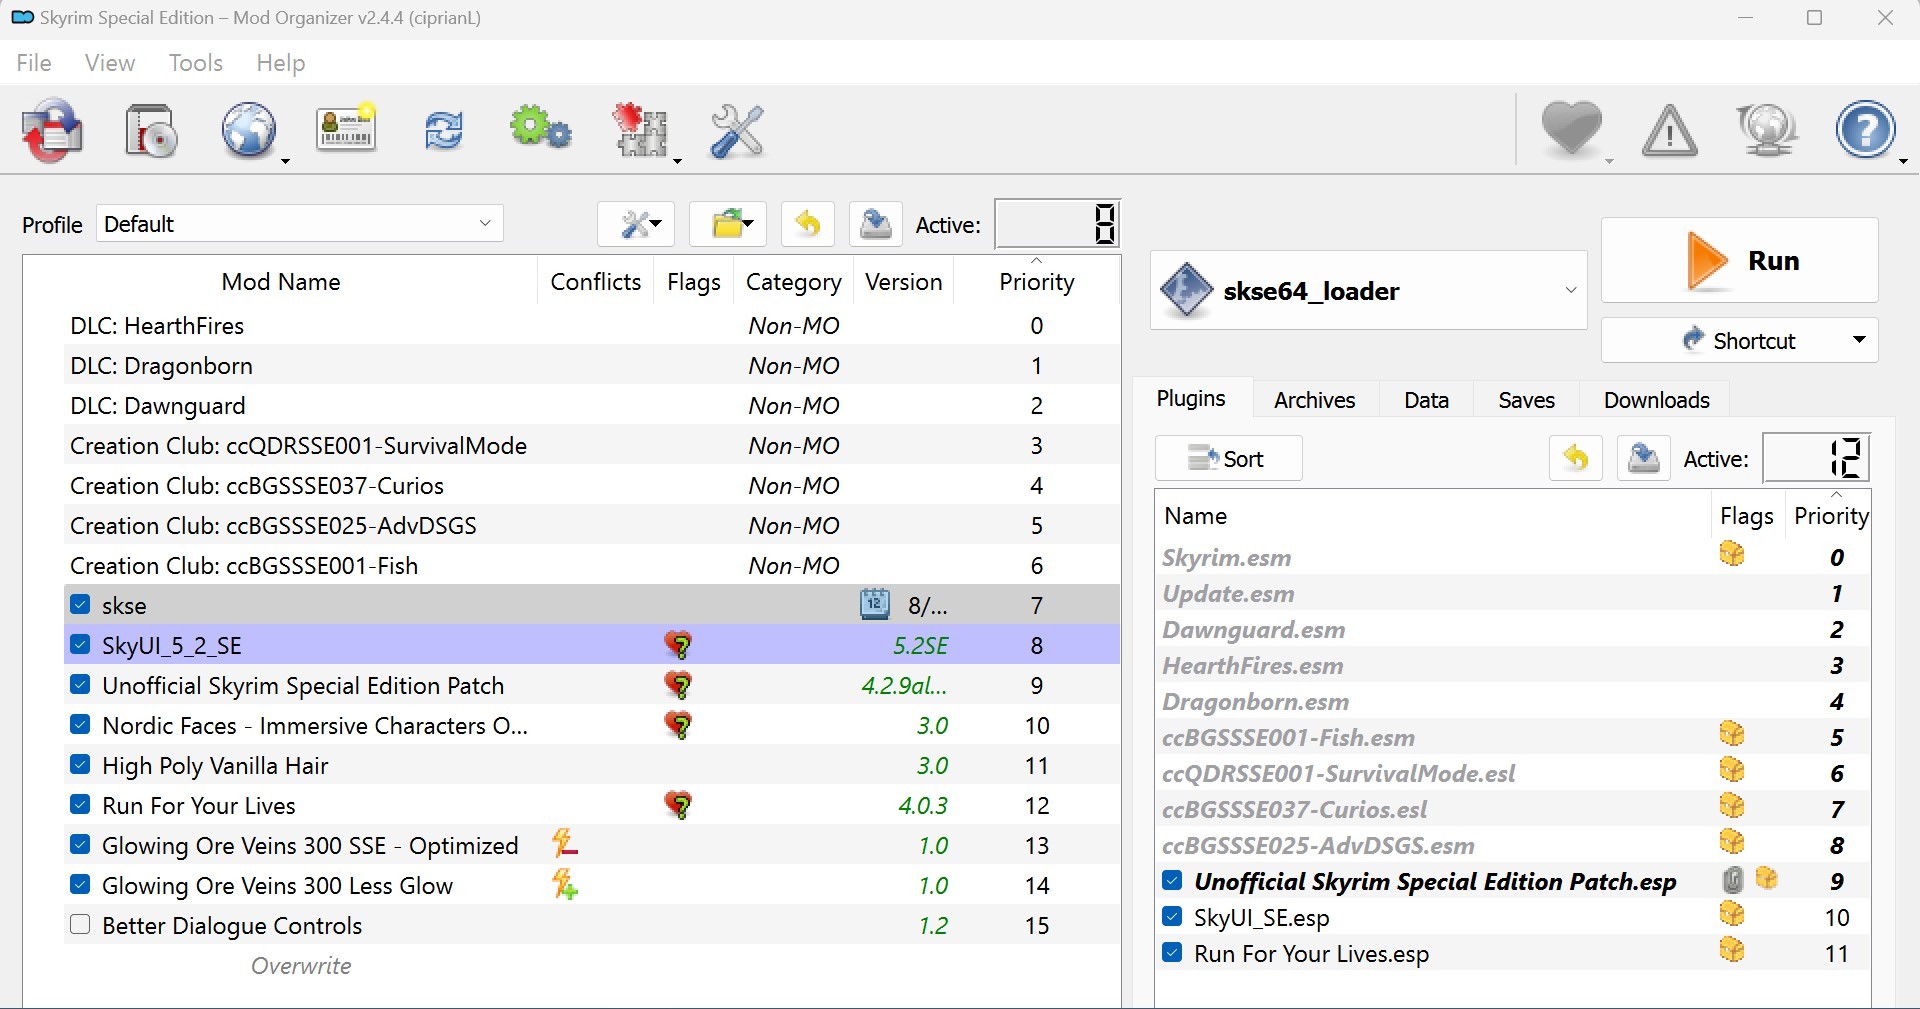Open executables gears icon

pos(540,129)
